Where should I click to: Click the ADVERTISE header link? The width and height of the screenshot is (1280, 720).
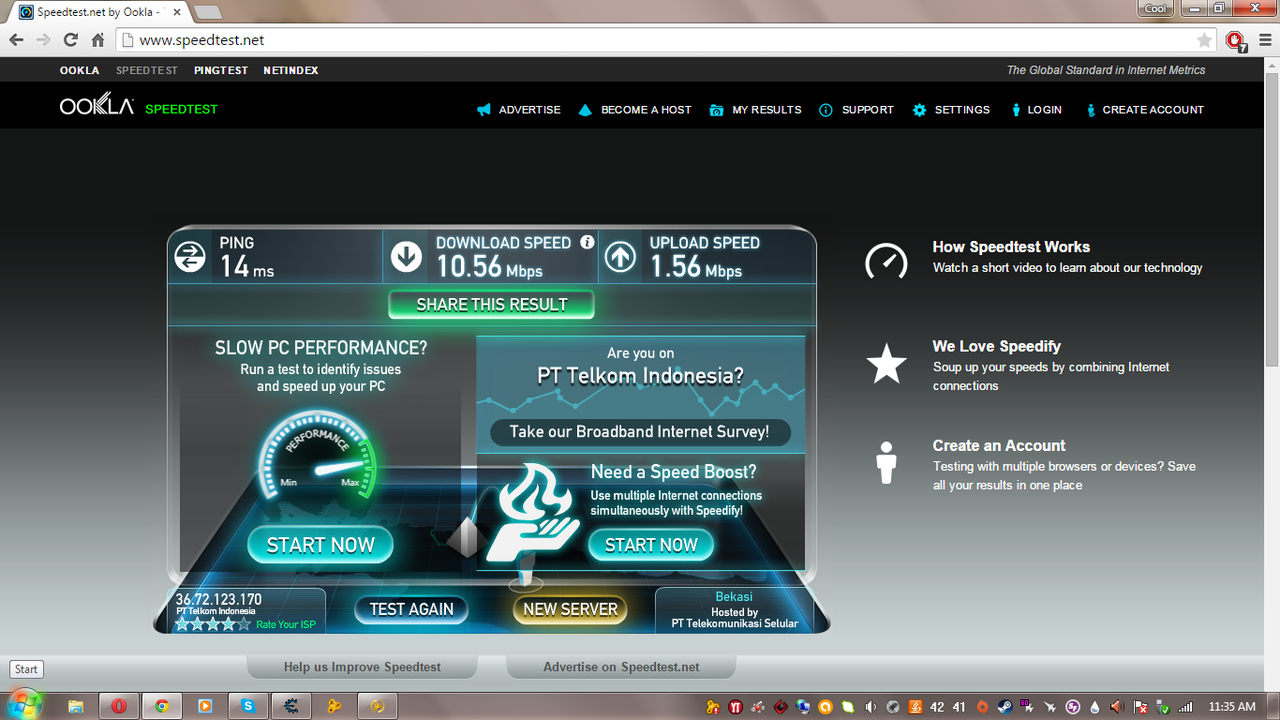coord(530,110)
